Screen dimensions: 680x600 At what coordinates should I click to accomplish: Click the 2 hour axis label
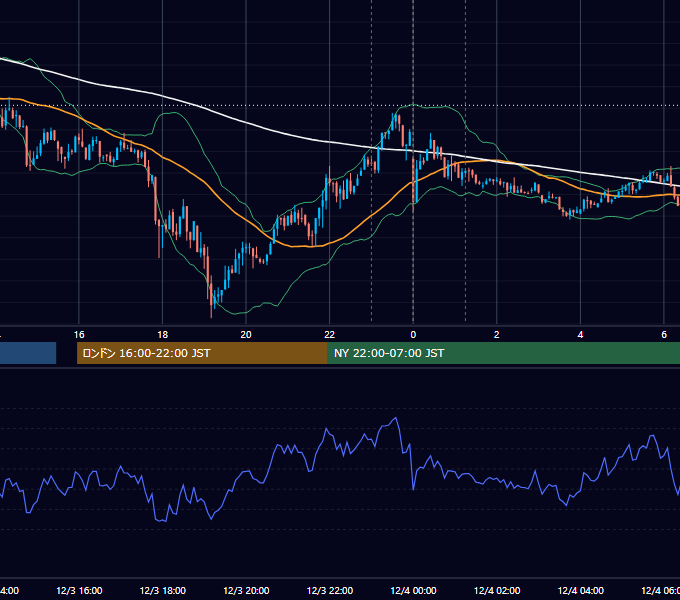pyautogui.click(x=497, y=335)
